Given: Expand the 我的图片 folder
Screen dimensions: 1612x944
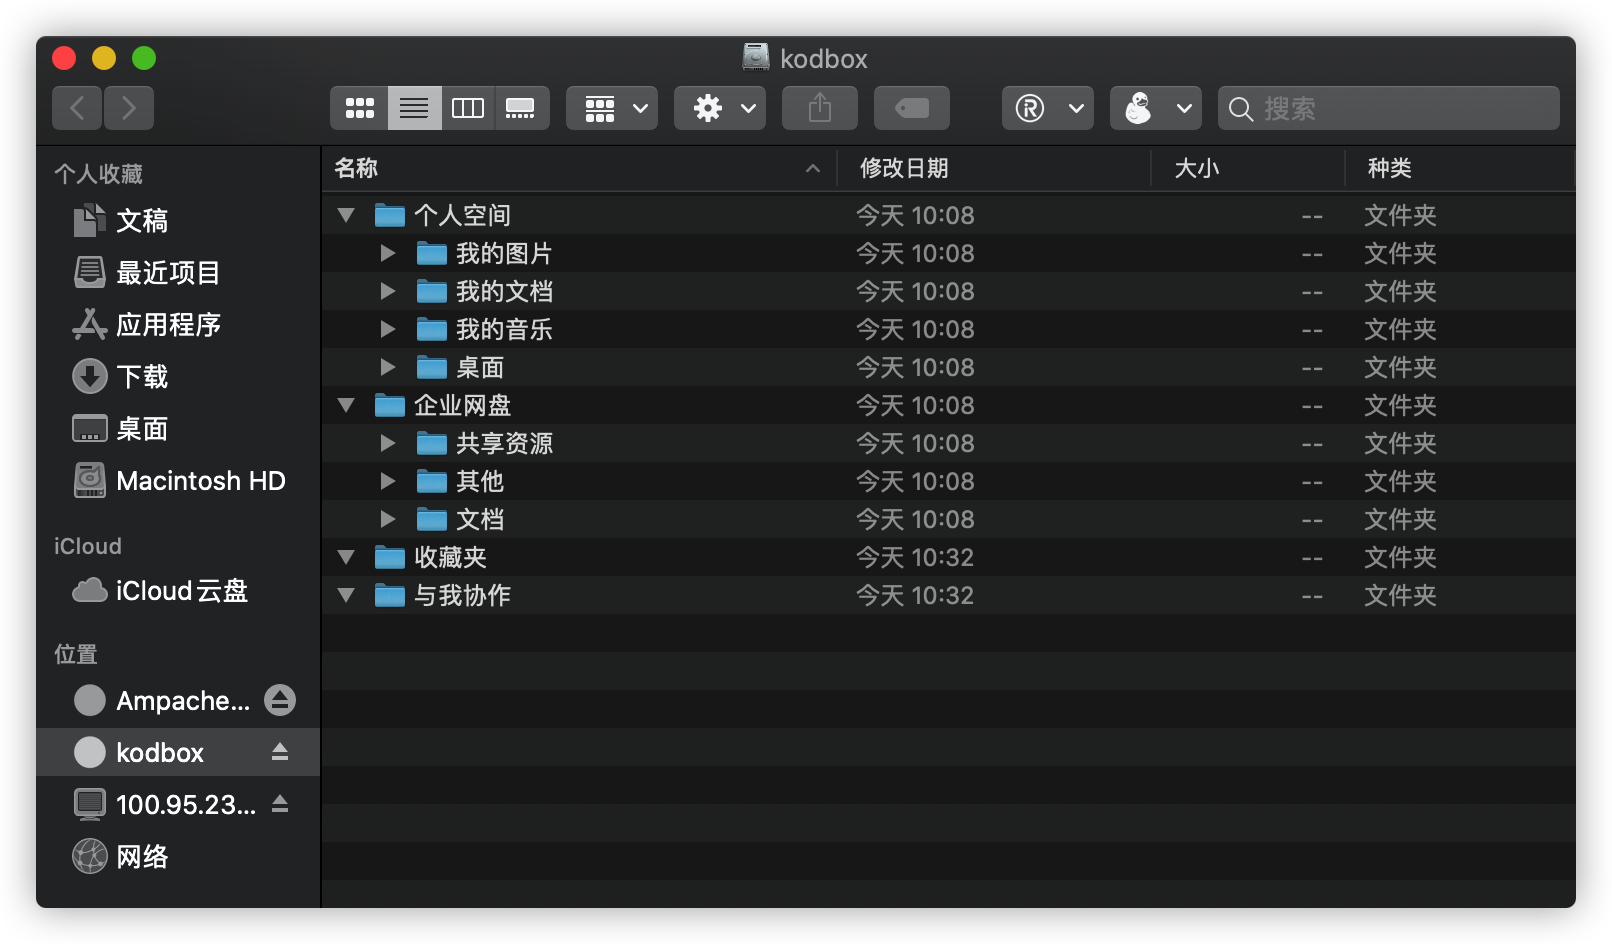Looking at the screenshot, I should pyautogui.click(x=388, y=253).
